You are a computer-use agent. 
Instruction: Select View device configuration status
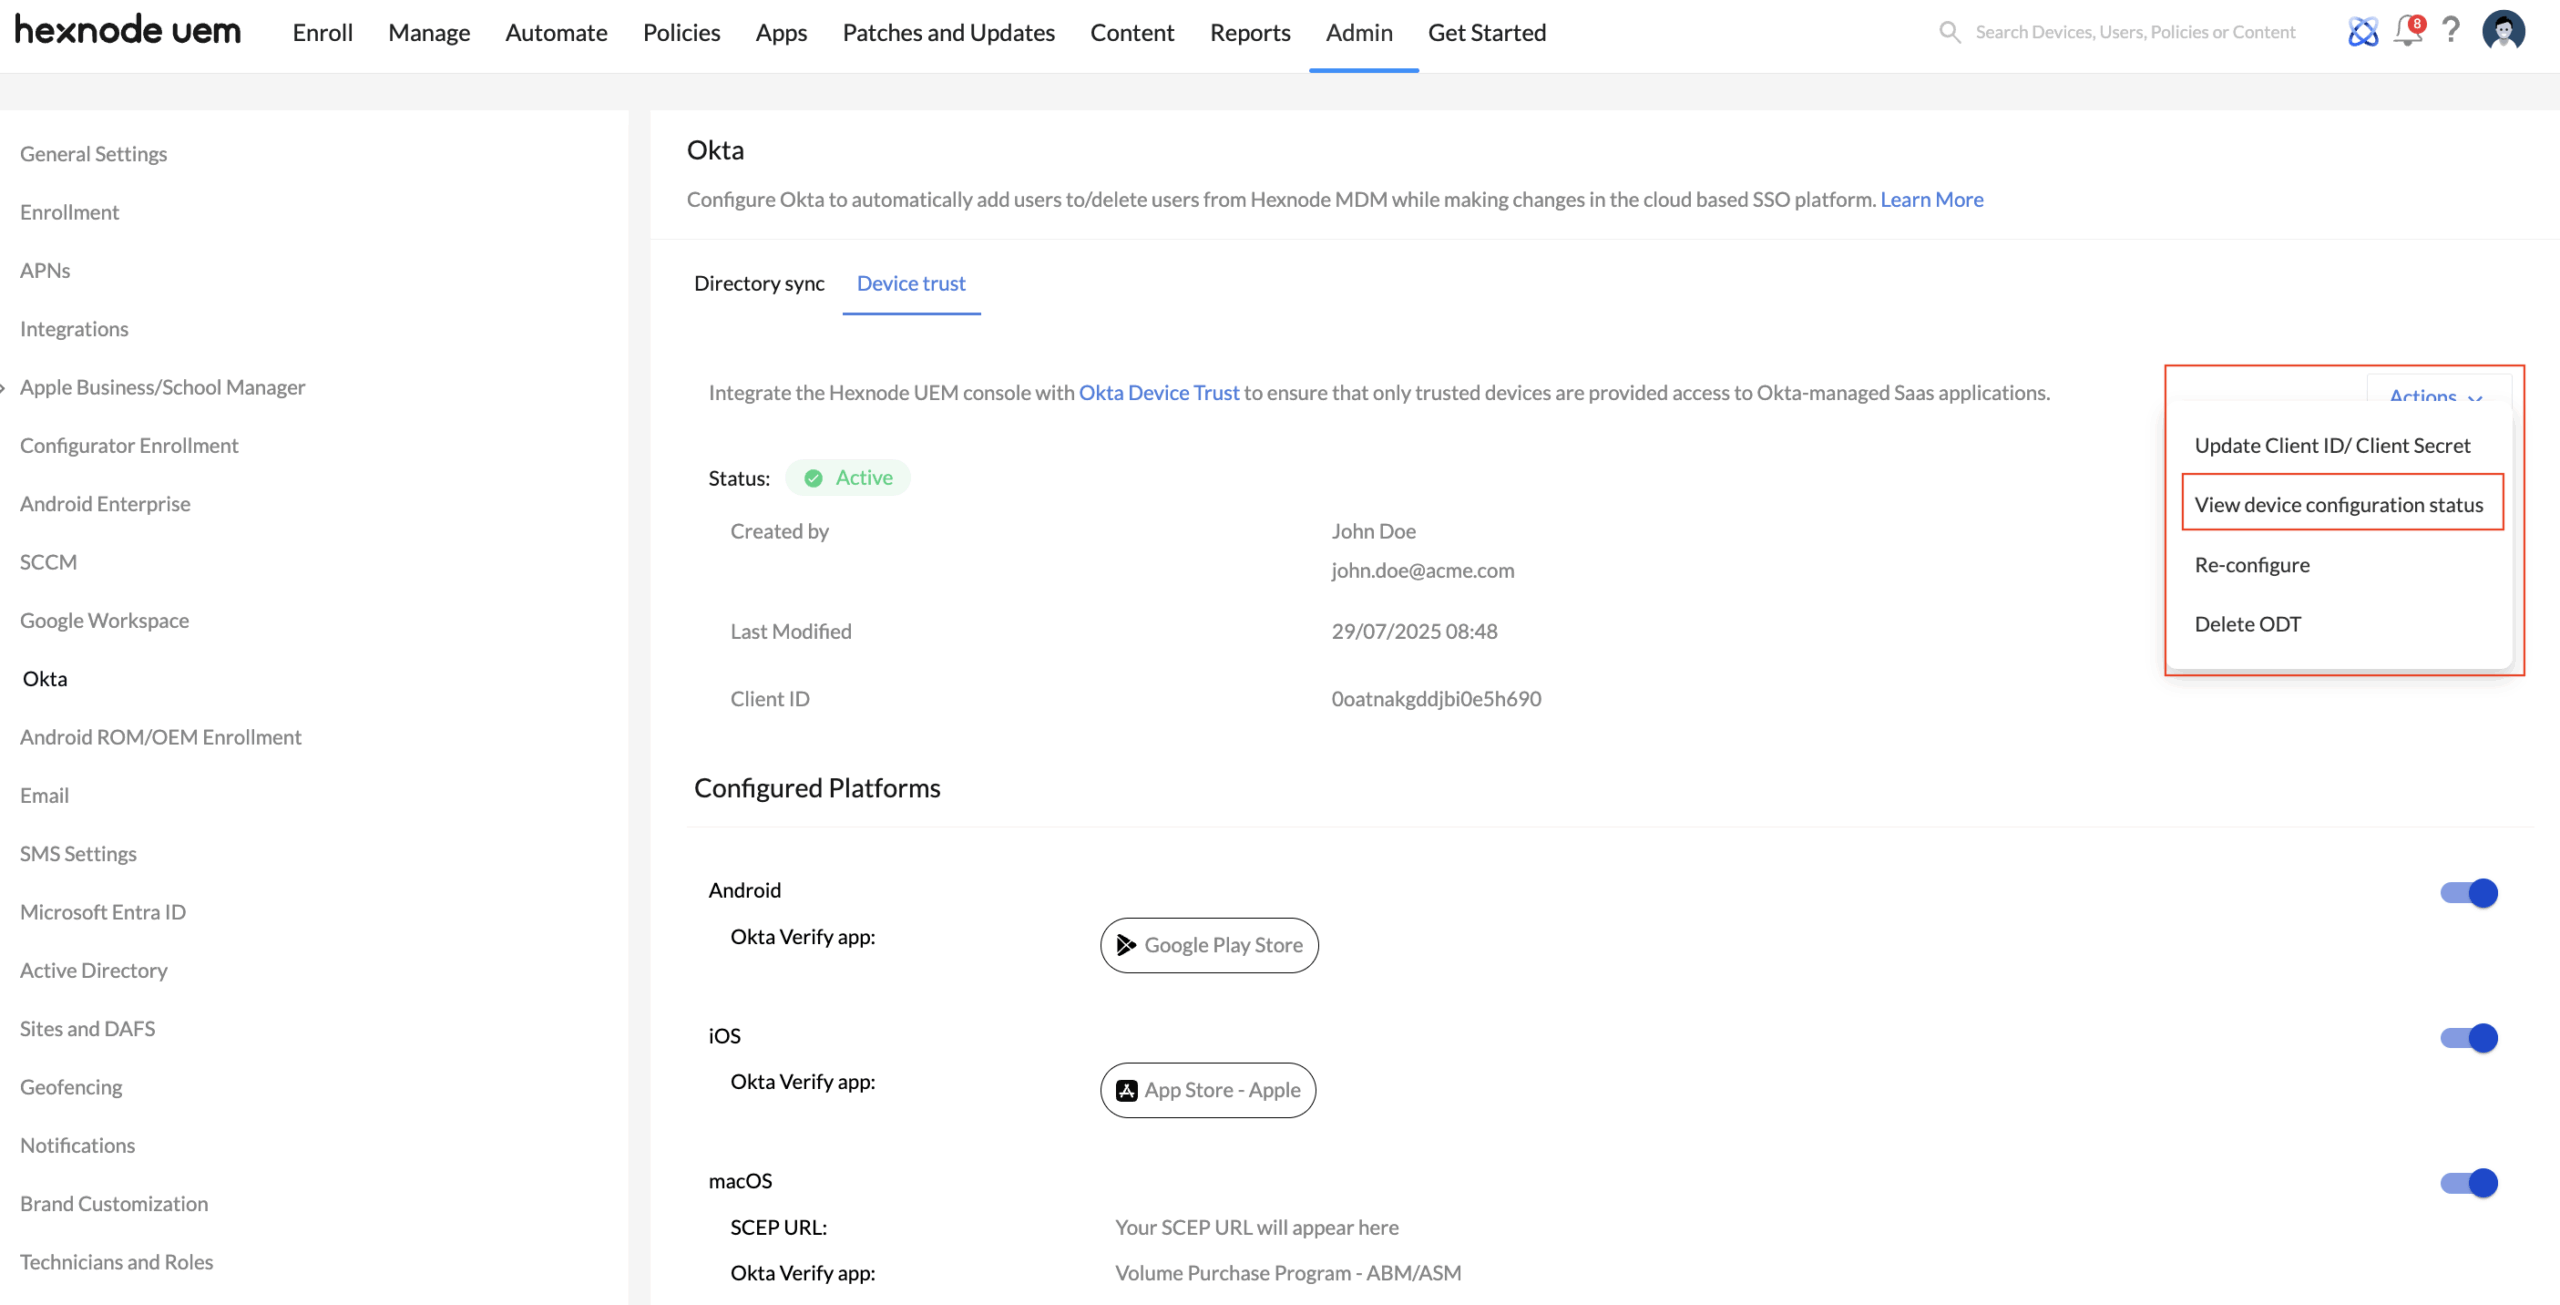[x=2338, y=505]
